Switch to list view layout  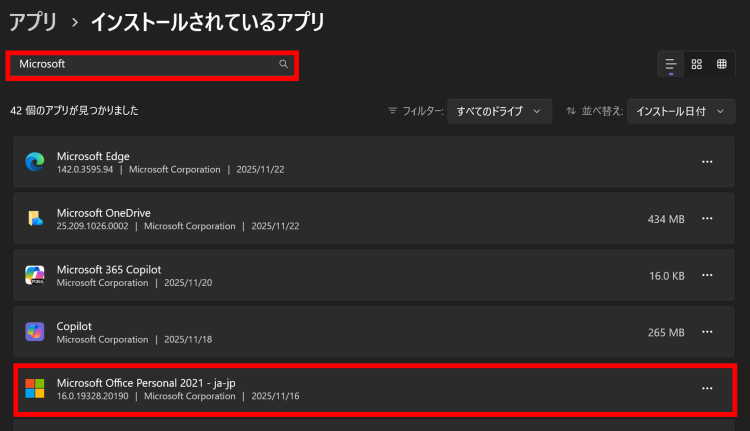(671, 64)
